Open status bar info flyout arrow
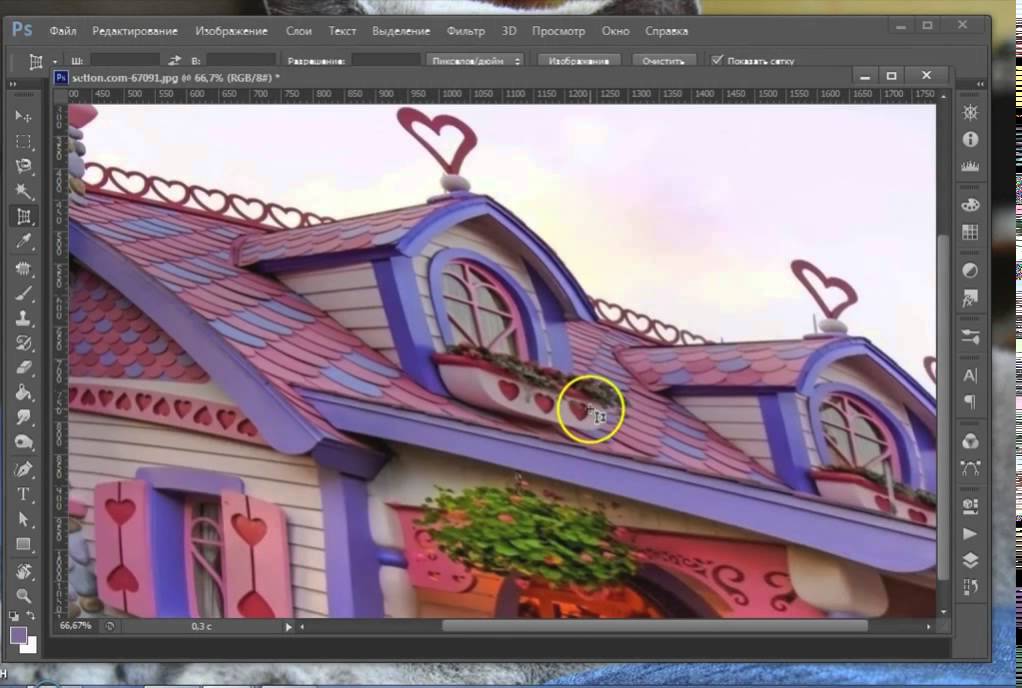1022x688 pixels. [x=288, y=627]
